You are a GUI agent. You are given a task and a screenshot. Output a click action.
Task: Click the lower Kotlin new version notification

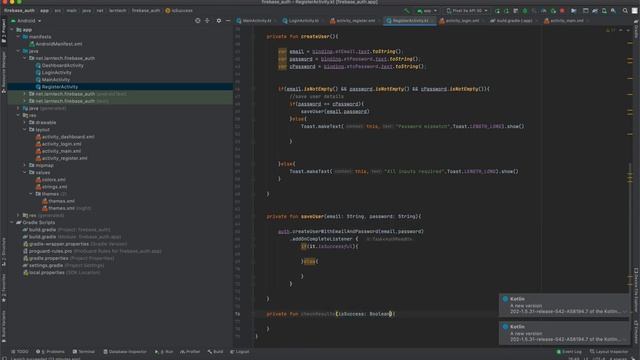pyautogui.click(x=564, y=333)
